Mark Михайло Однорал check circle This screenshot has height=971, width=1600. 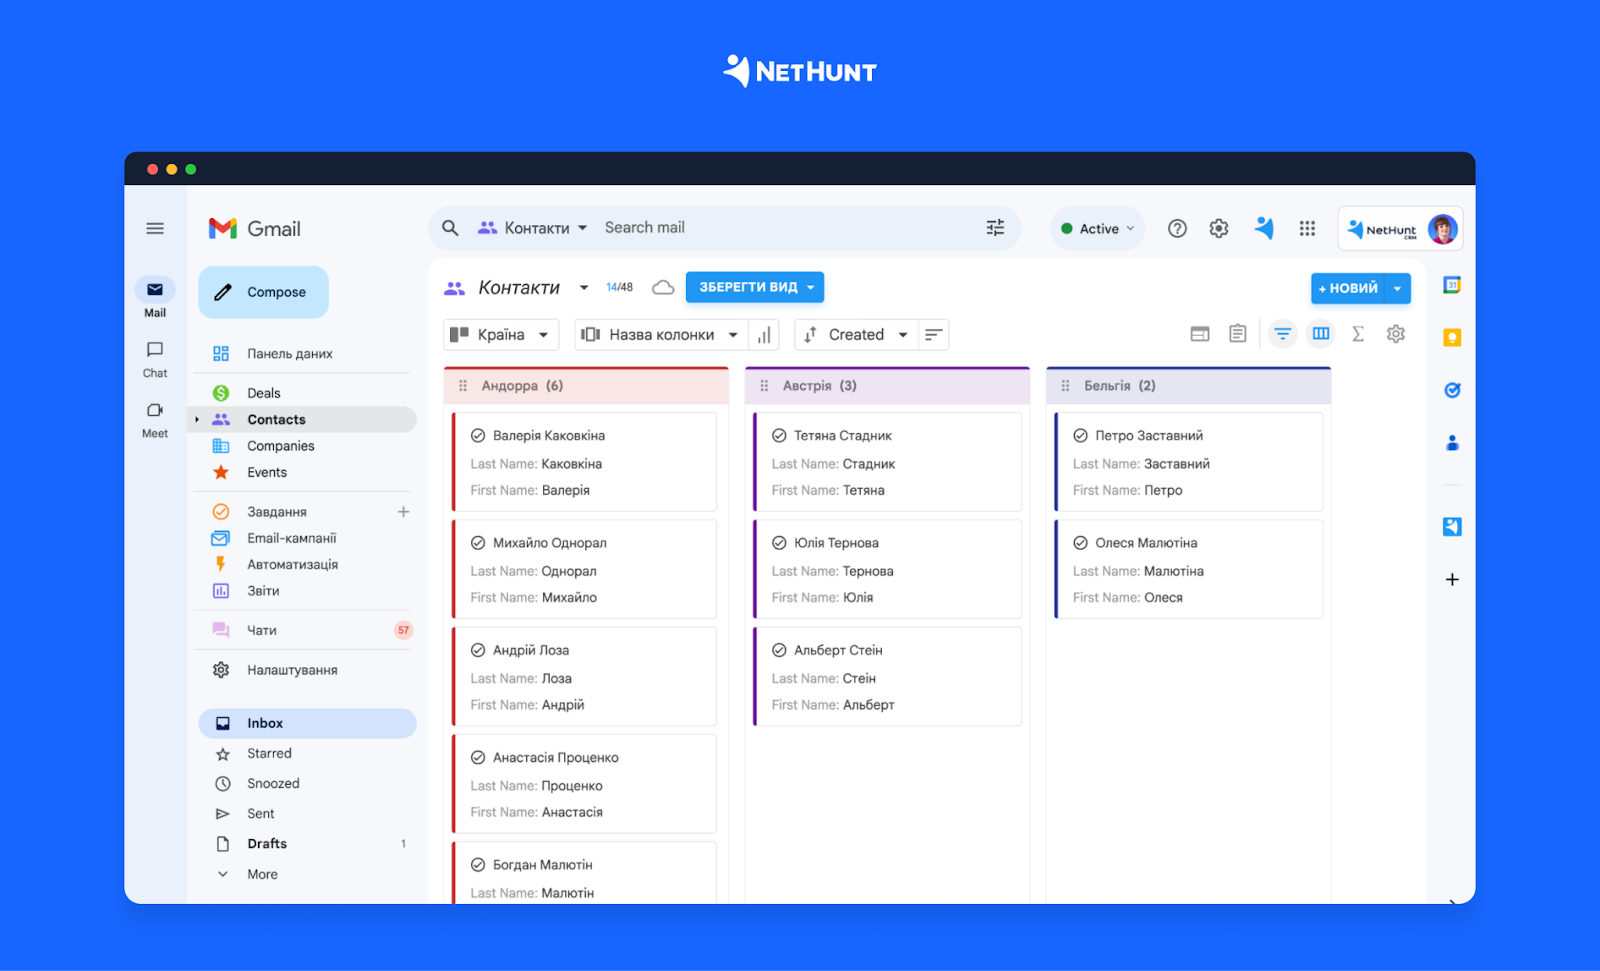point(478,543)
